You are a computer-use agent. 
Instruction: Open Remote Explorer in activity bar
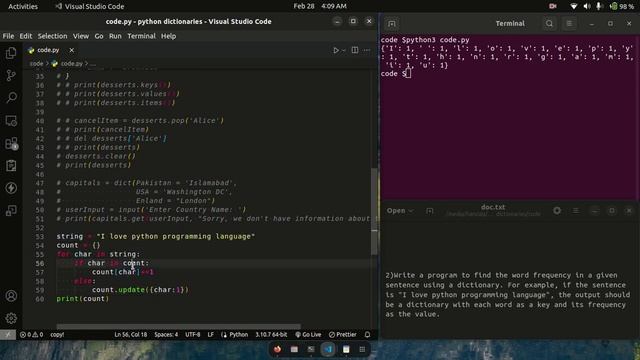[11, 121]
